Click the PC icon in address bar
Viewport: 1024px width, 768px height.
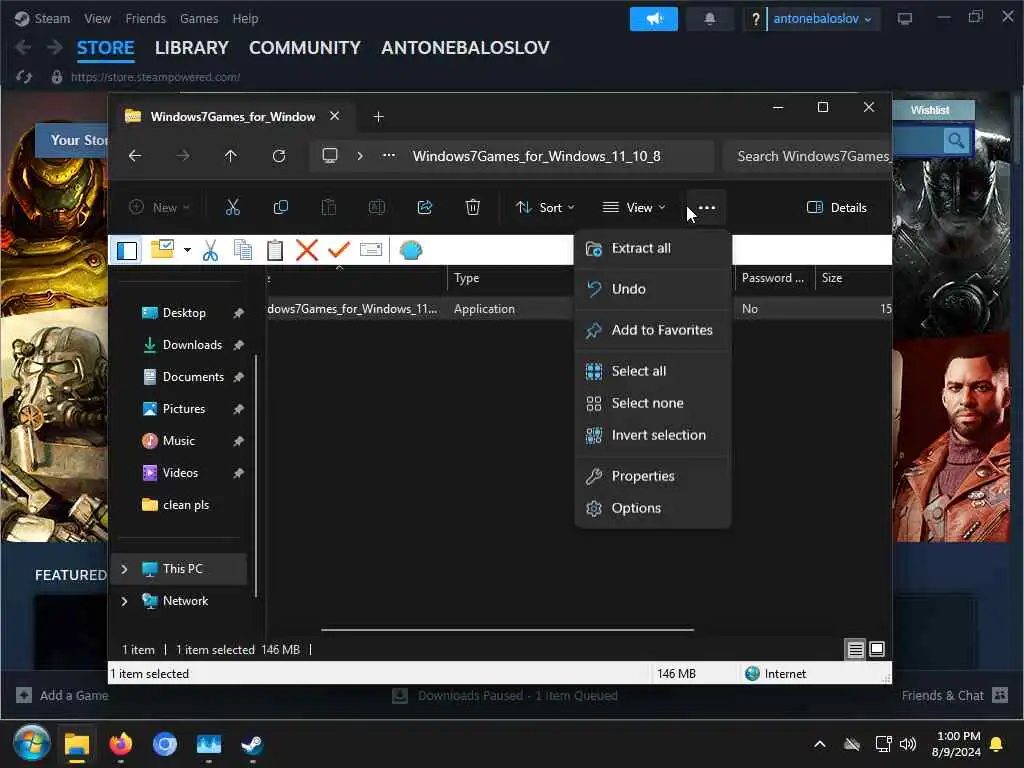(x=330, y=156)
